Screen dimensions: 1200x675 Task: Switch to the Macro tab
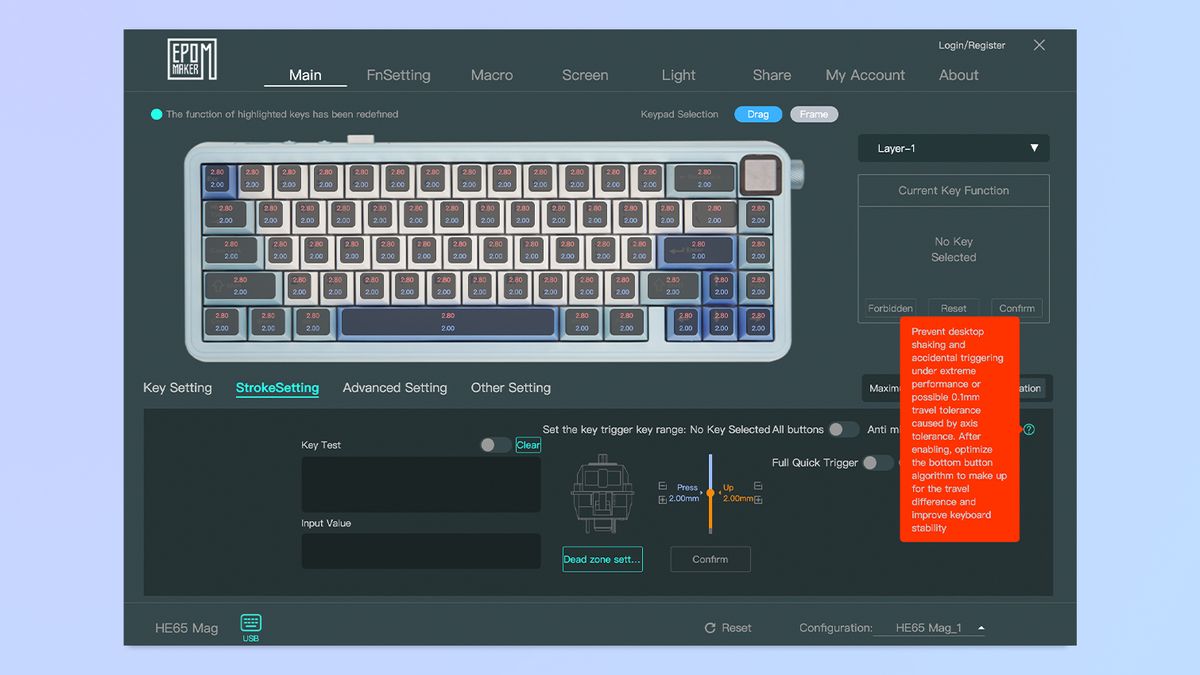click(491, 75)
